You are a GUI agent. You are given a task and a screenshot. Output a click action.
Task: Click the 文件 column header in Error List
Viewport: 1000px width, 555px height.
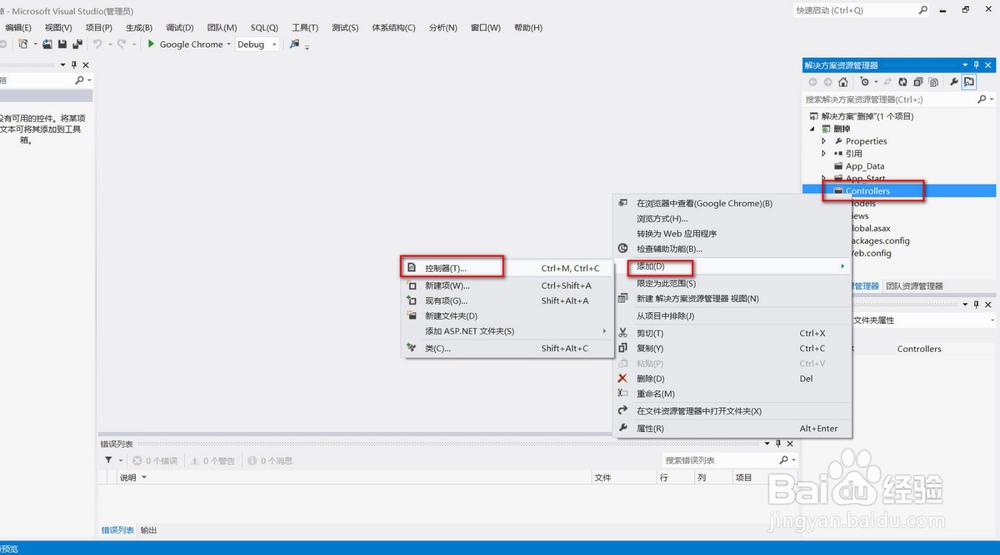click(624, 477)
